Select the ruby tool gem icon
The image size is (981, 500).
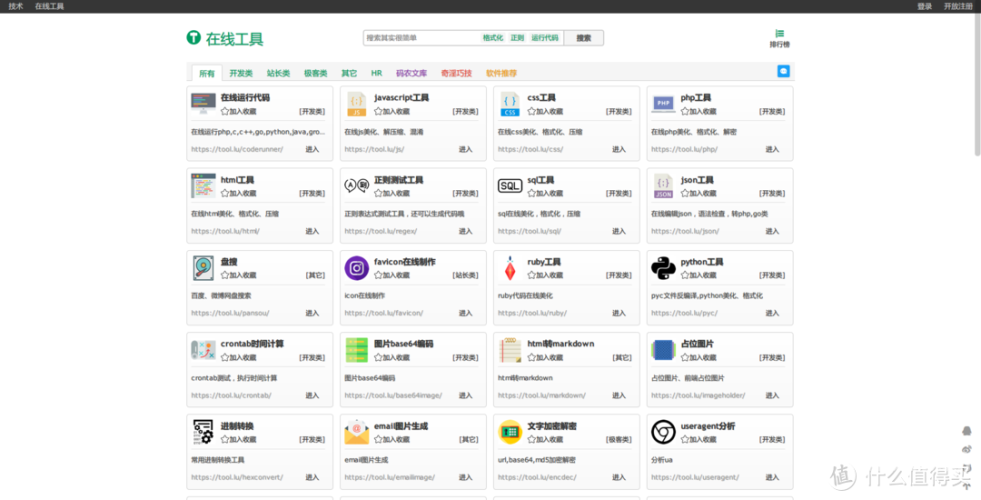click(510, 268)
